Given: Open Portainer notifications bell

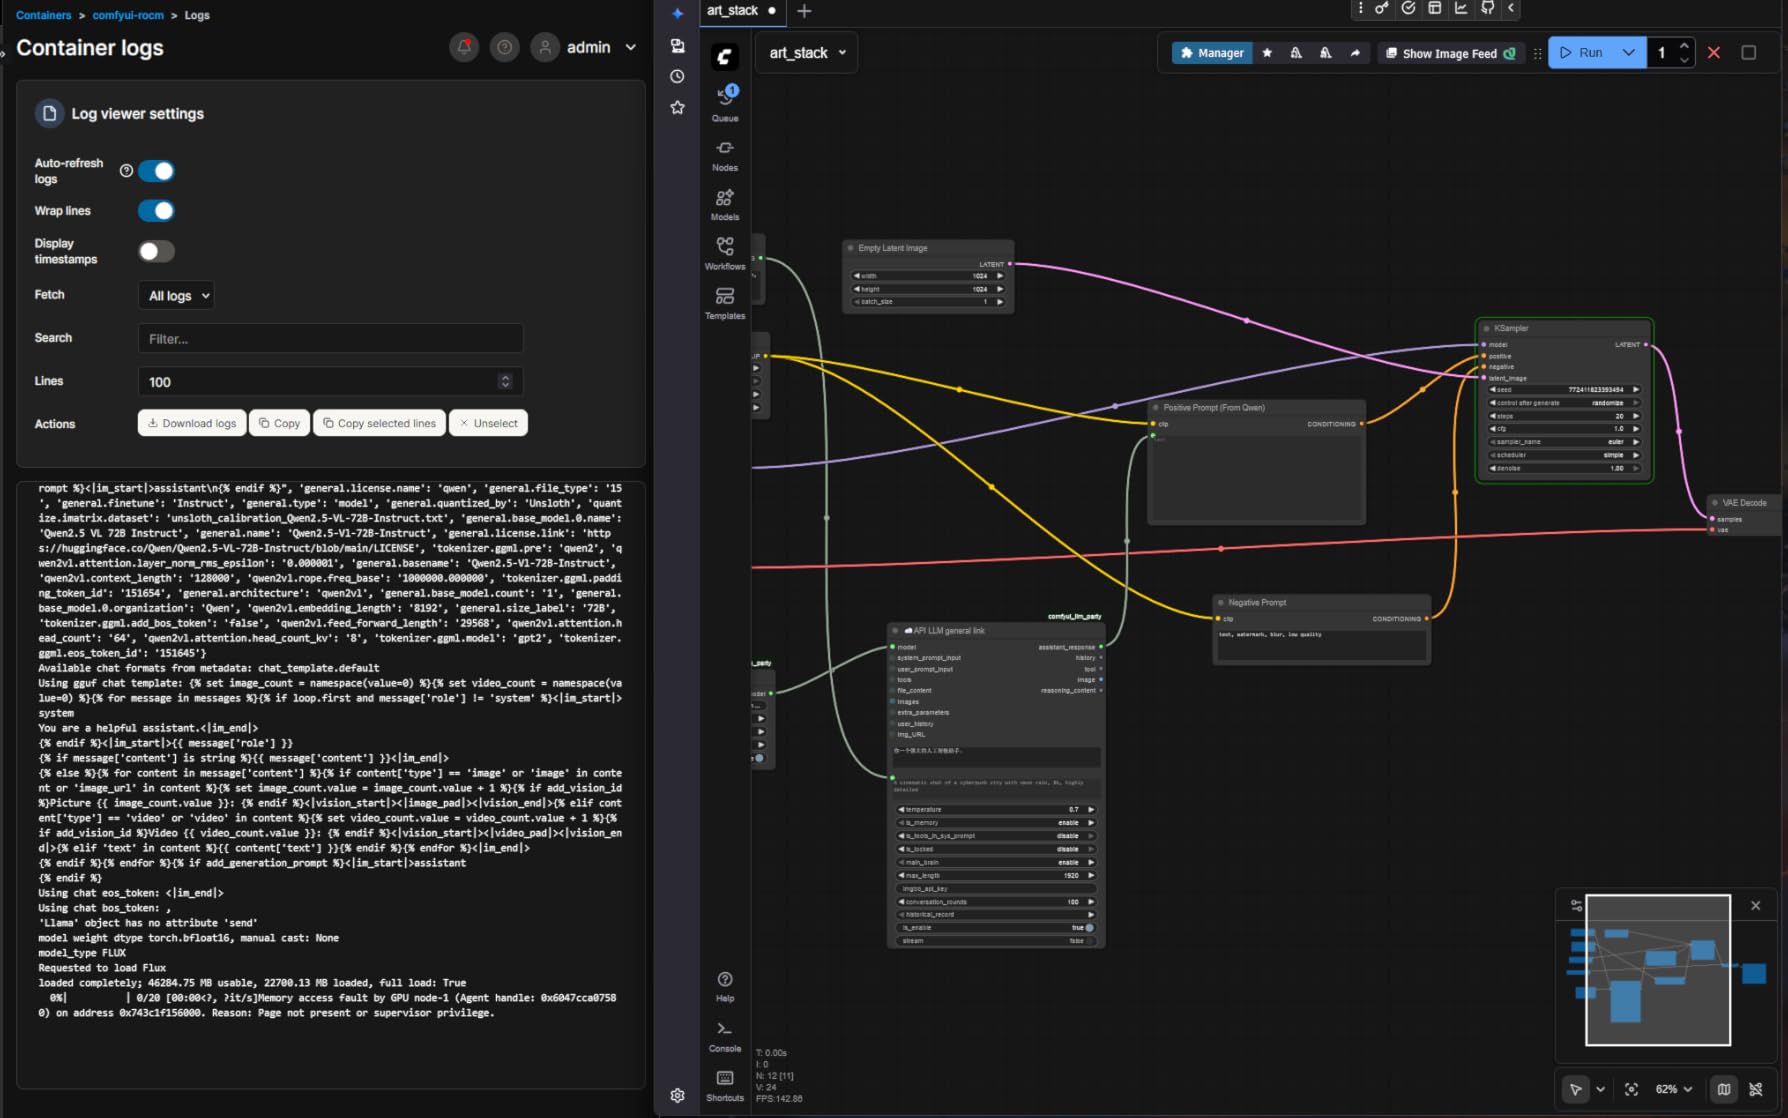Looking at the screenshot, I should click(x=464, y=47).
